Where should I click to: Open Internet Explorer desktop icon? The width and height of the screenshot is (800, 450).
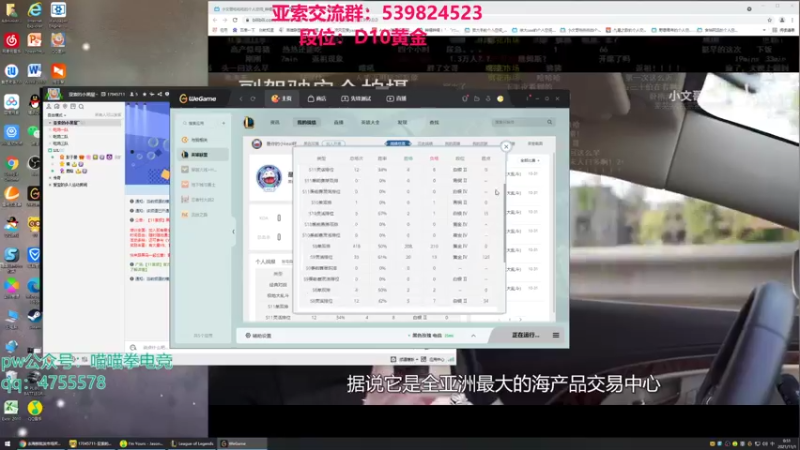pyautogui.click(x=35, y=14)
